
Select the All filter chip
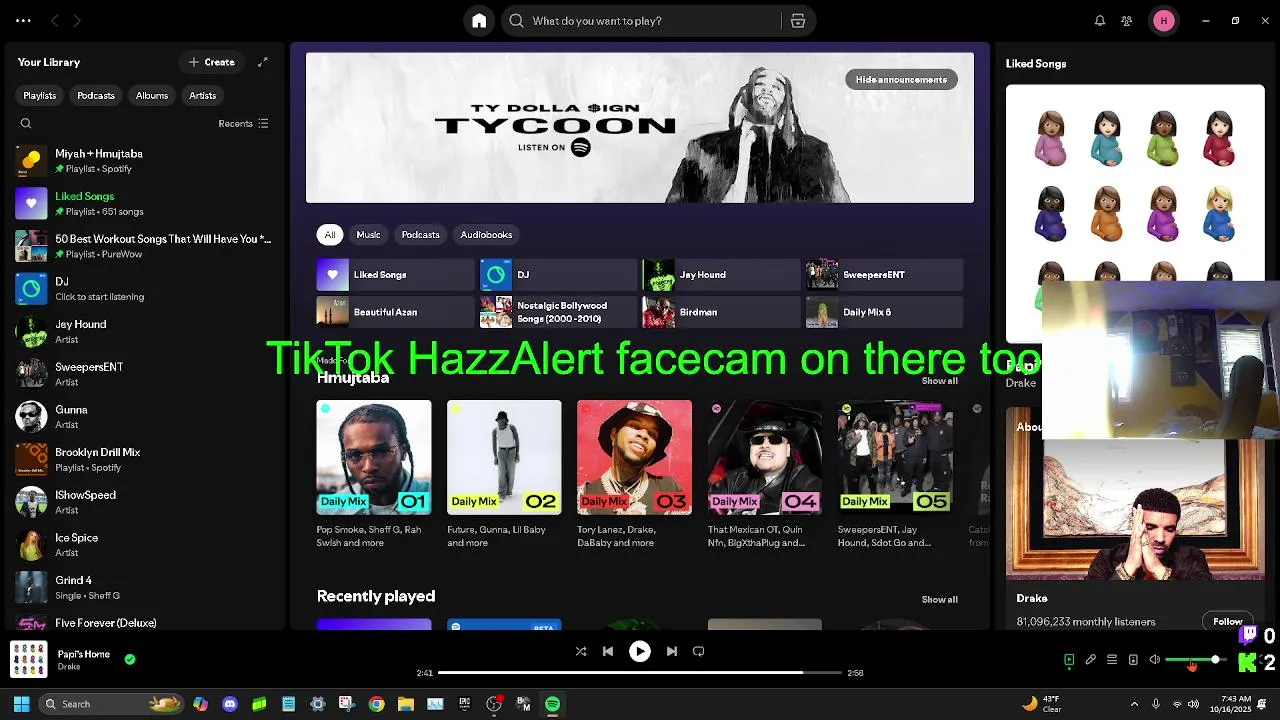330,235
